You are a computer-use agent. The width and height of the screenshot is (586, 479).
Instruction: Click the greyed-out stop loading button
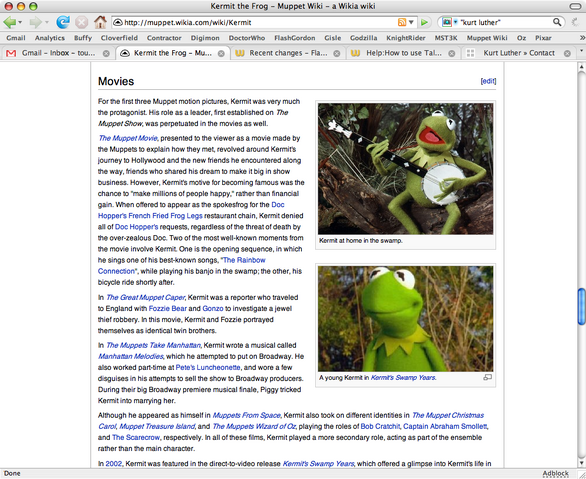coord(81,22)
